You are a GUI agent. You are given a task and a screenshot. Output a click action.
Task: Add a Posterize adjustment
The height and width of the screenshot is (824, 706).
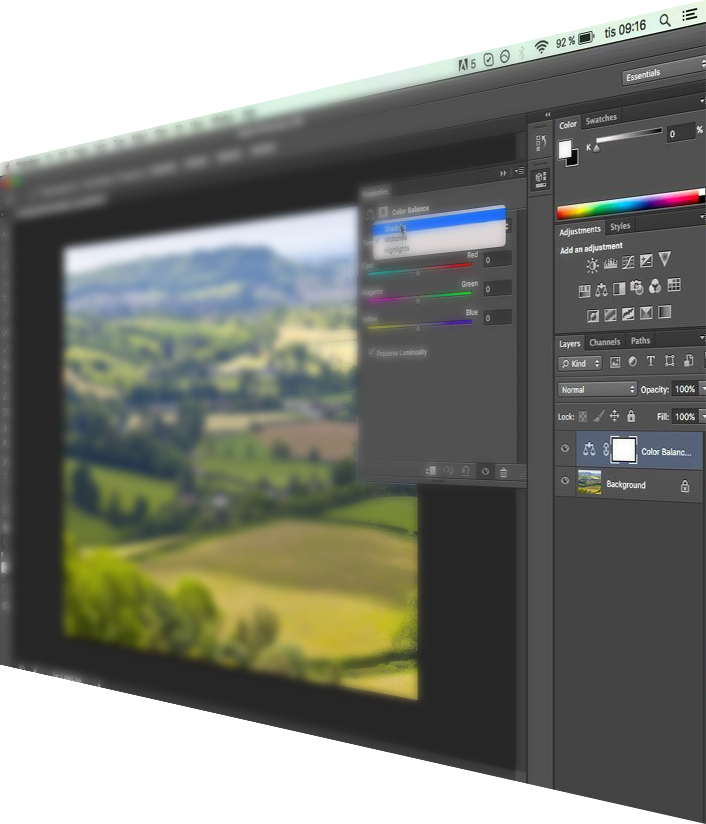tap(610, 315)
